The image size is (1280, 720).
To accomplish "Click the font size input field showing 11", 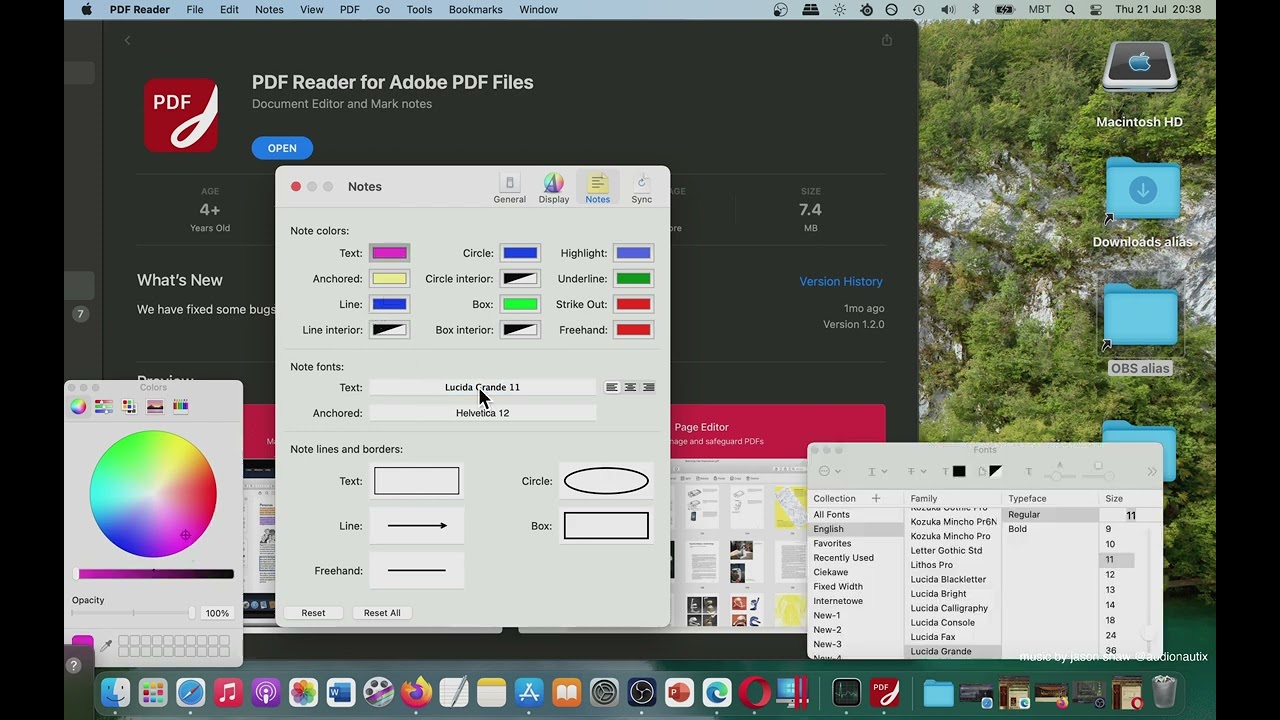I will (x=1130, y=516).
